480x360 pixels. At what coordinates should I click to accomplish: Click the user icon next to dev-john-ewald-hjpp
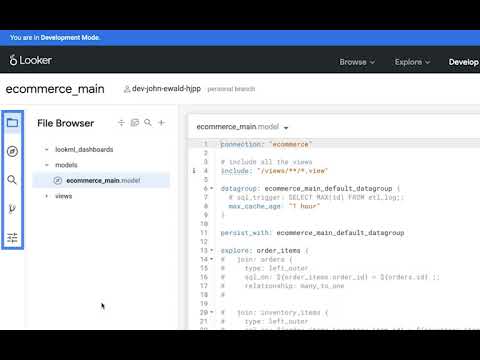[127, 89]
